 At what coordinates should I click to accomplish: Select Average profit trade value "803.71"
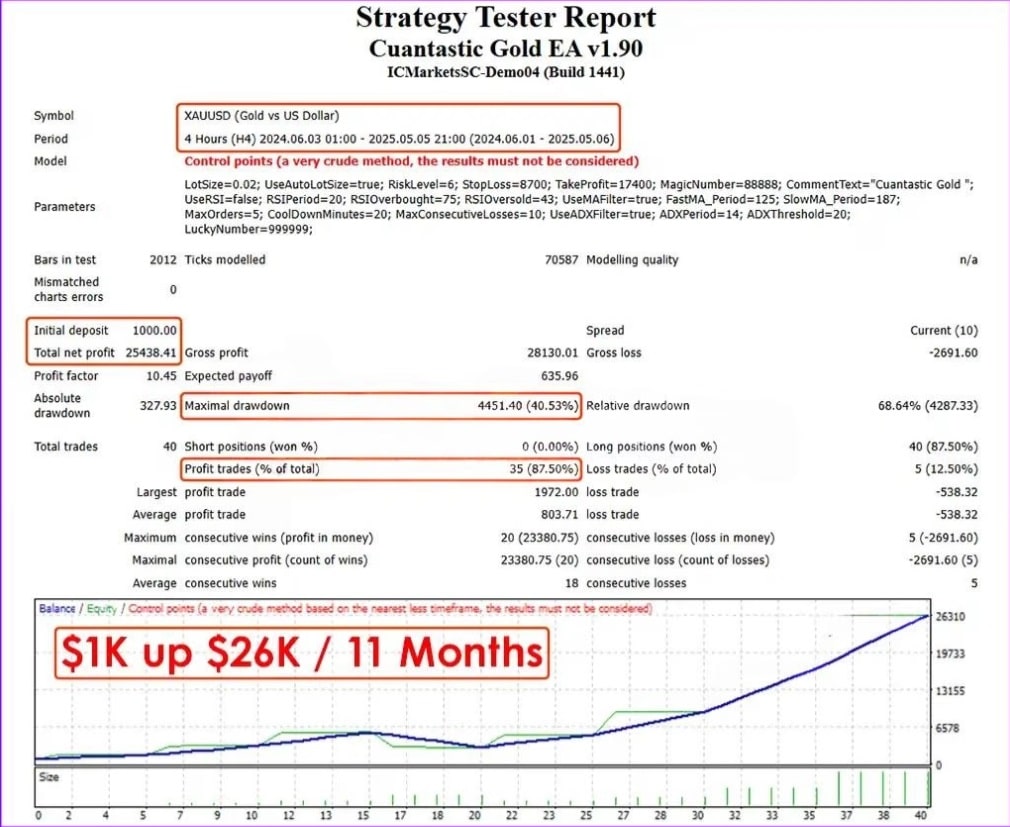pyautogui.click(x=560, y=515)
